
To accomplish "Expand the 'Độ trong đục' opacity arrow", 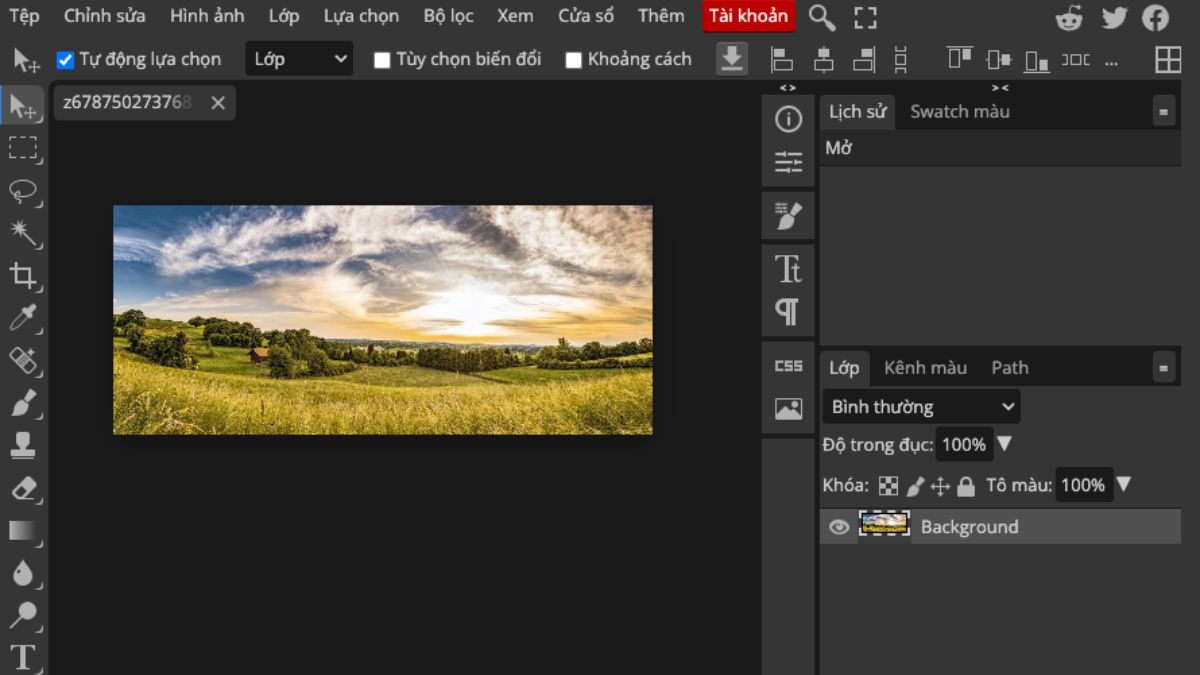I will (1005, 443).
